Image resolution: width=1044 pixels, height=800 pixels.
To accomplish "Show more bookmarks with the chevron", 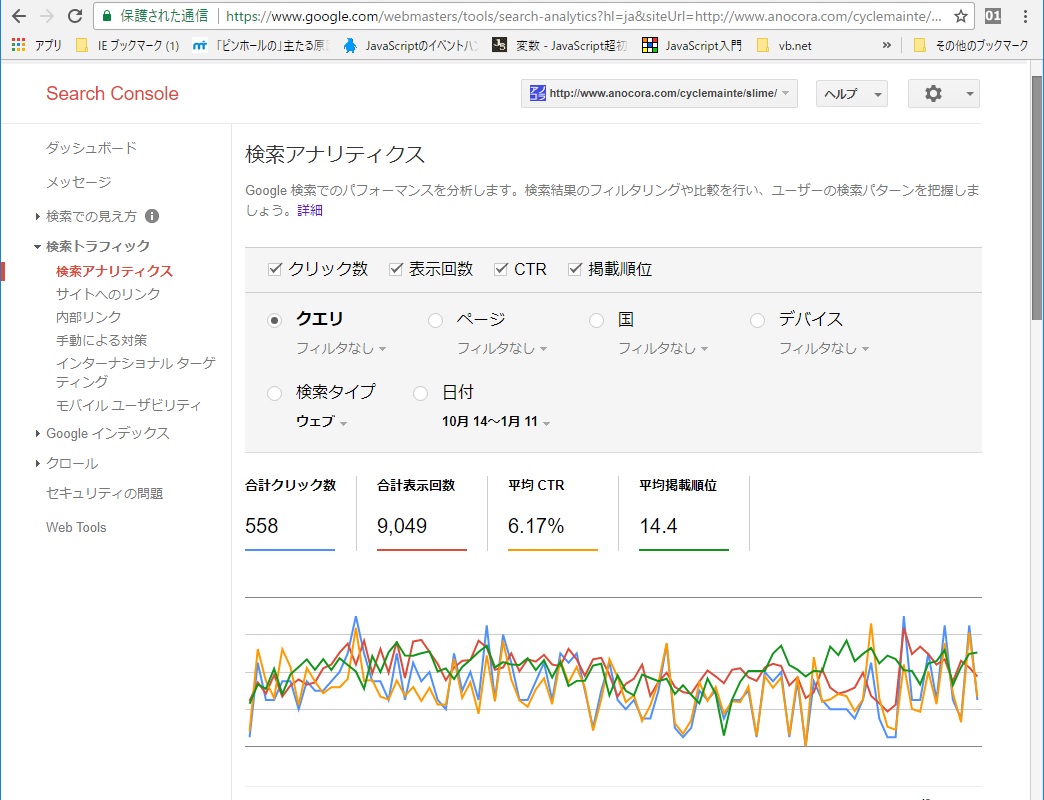I will point(886,45).
